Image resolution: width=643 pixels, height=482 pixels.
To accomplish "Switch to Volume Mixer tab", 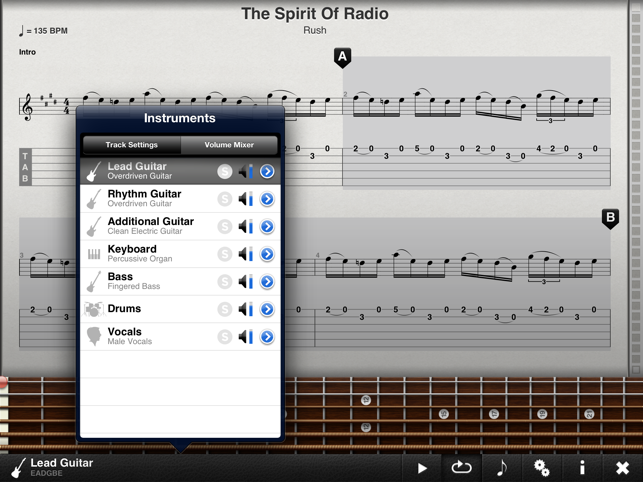I will tap(229, 145).
